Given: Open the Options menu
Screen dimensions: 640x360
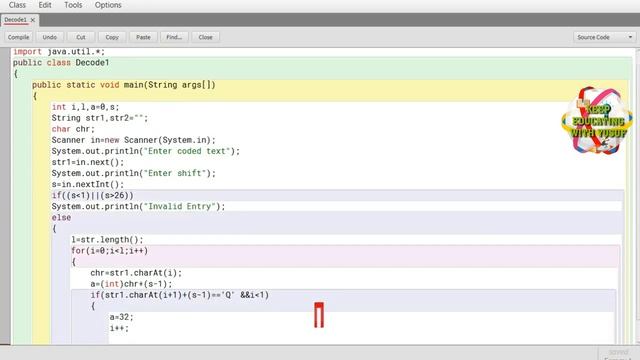Looking at the screenshot, I should tap(108, 5).
